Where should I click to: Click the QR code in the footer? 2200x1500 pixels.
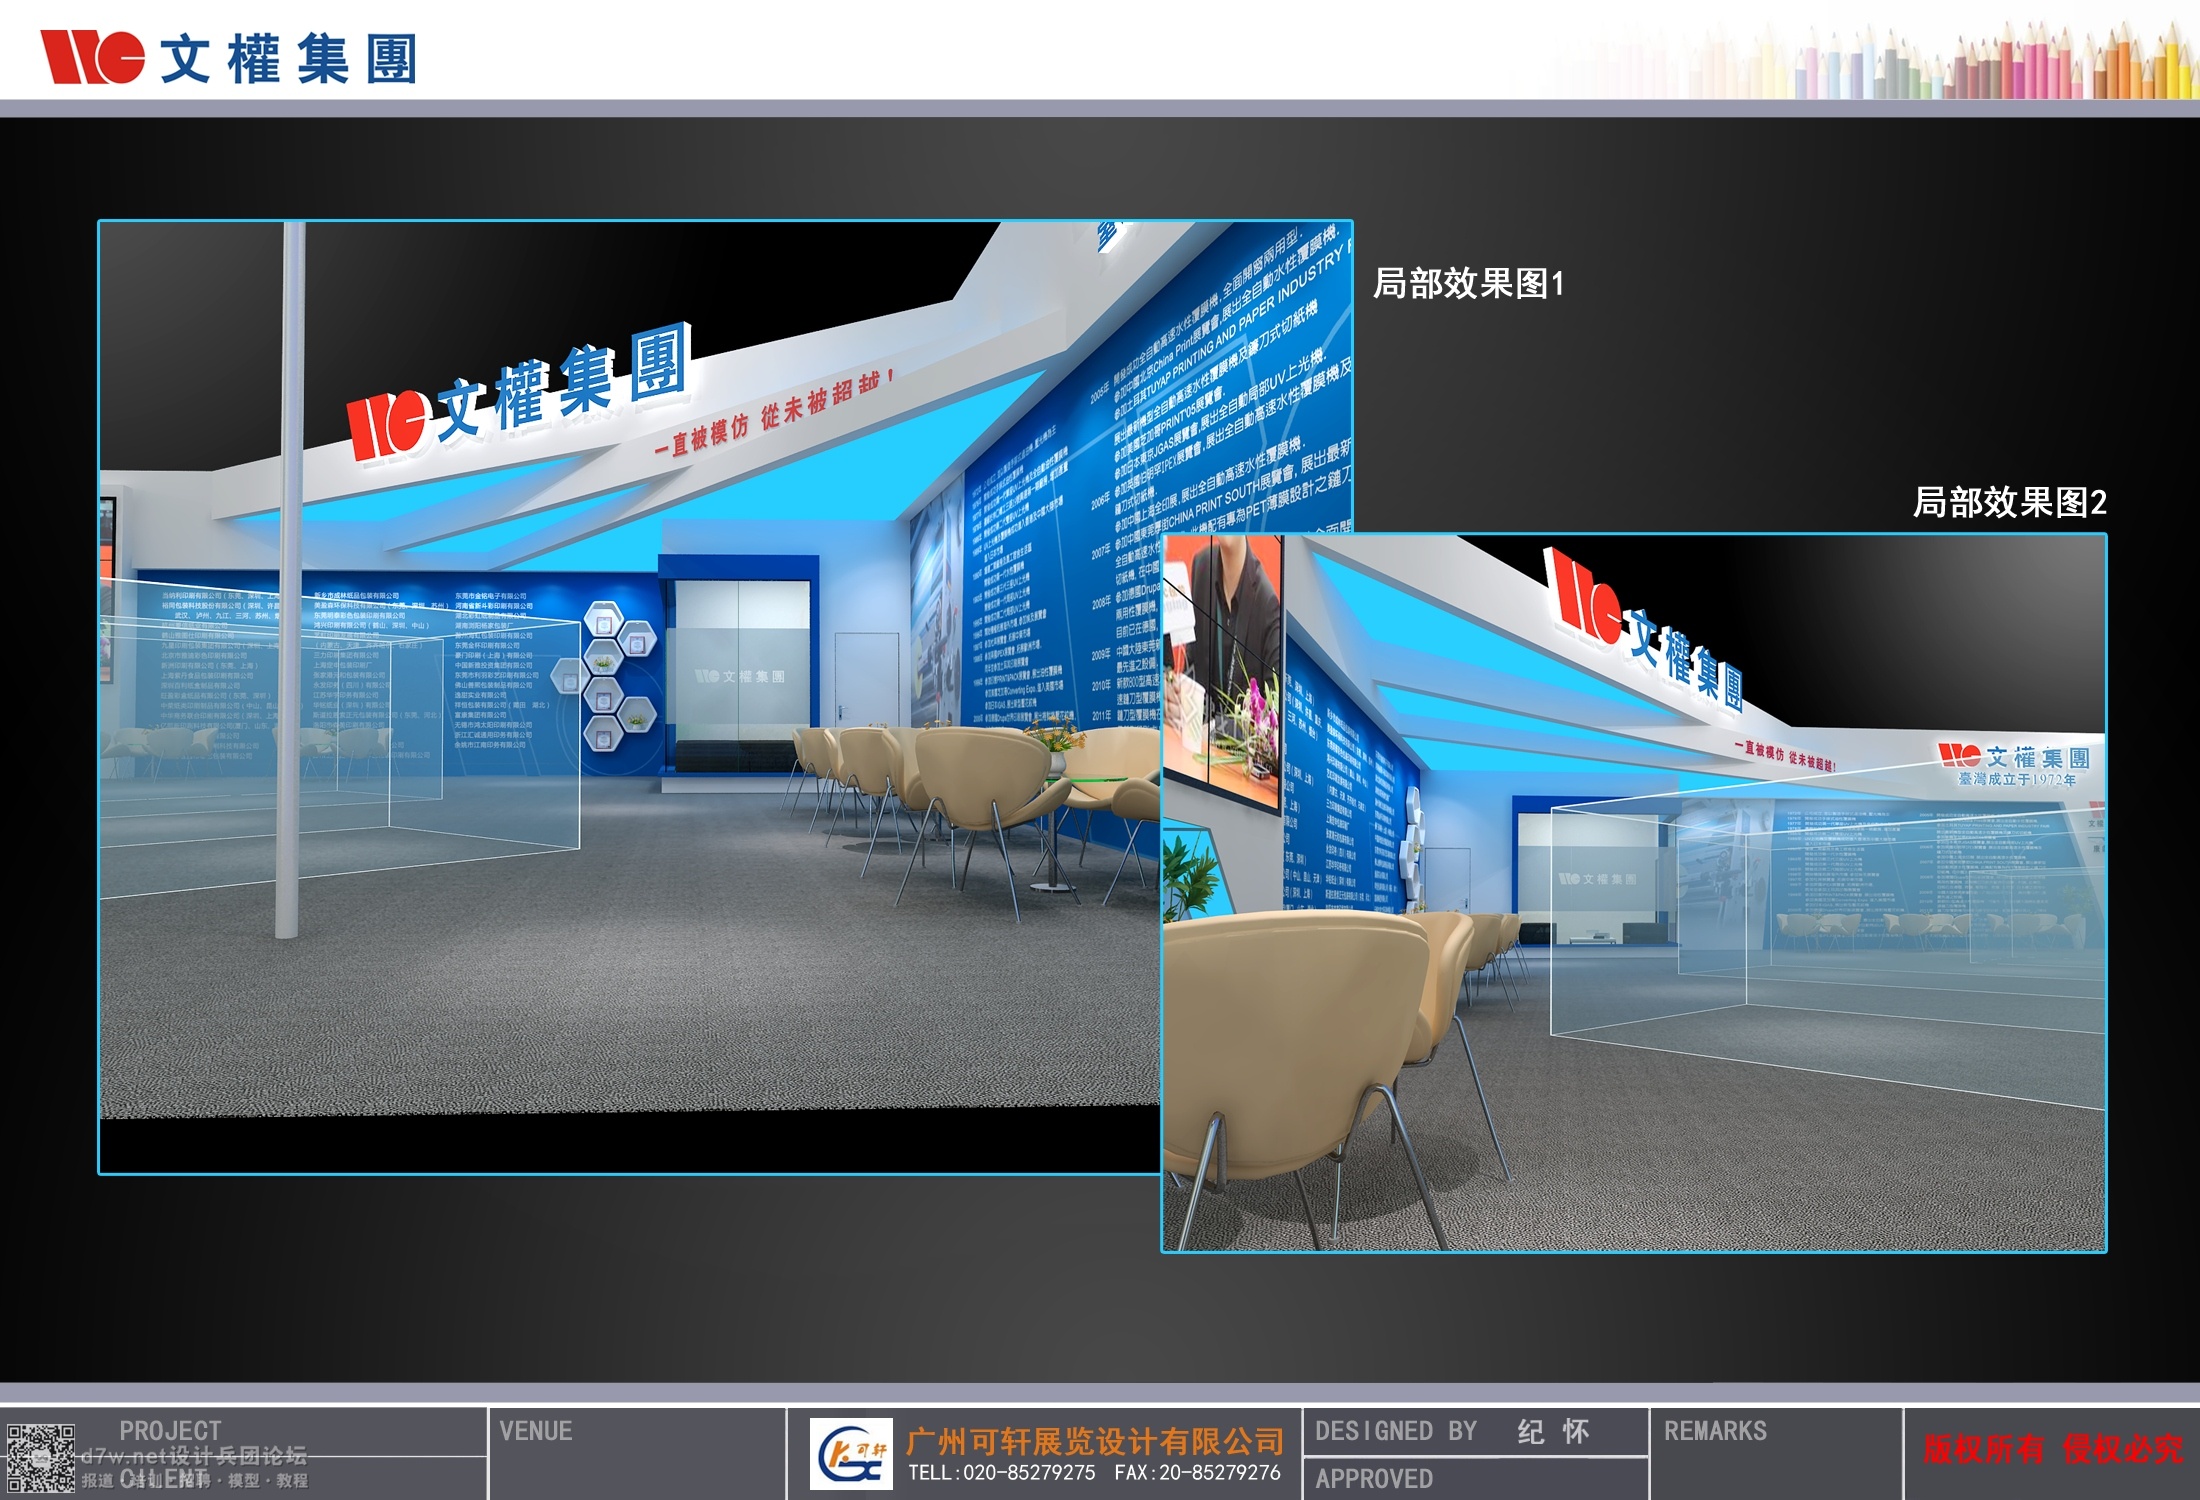(40, 1459)
